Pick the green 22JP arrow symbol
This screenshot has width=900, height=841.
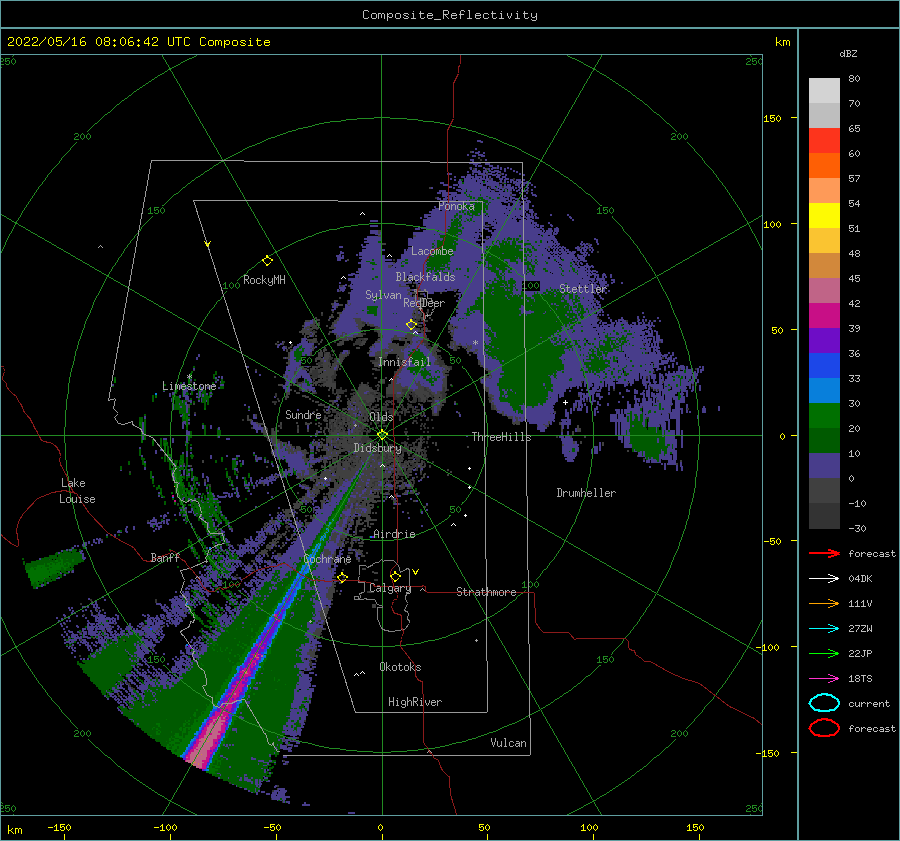[824, 653]
